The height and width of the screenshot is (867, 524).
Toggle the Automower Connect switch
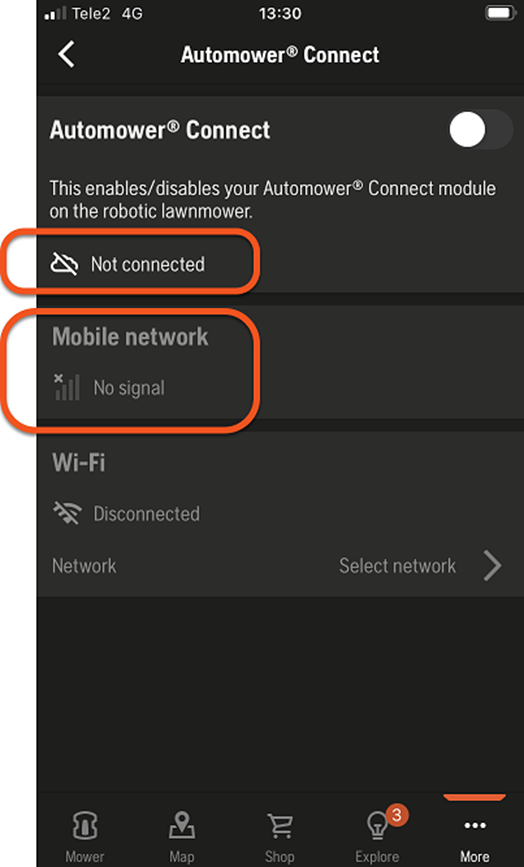pyautogui.click(x=480, y=130)
